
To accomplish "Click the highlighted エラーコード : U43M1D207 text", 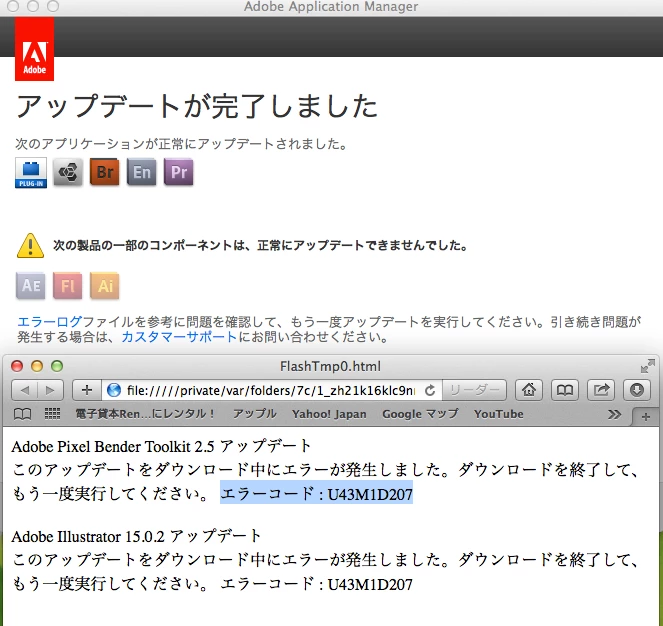I will point(316,493).
